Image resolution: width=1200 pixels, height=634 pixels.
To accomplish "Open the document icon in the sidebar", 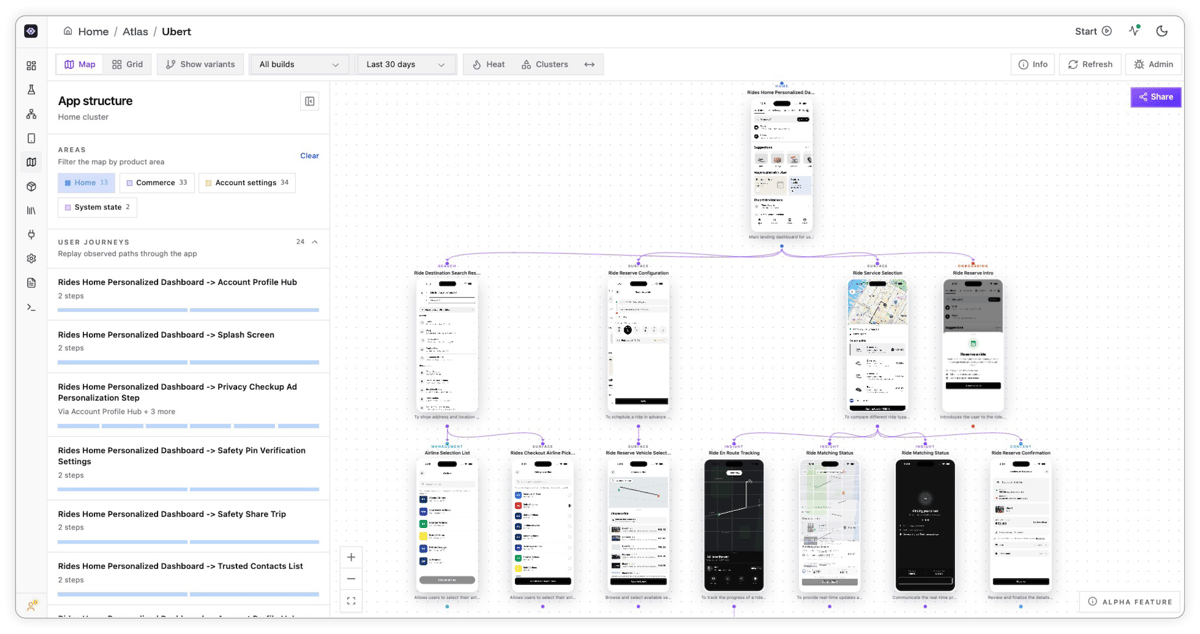I will [x=31, y=283].
